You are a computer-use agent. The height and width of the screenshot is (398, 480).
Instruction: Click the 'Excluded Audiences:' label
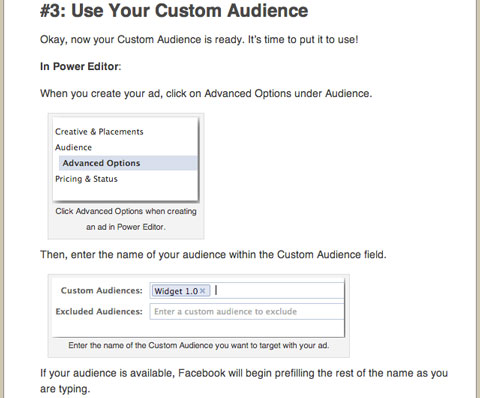coord(99,311)
